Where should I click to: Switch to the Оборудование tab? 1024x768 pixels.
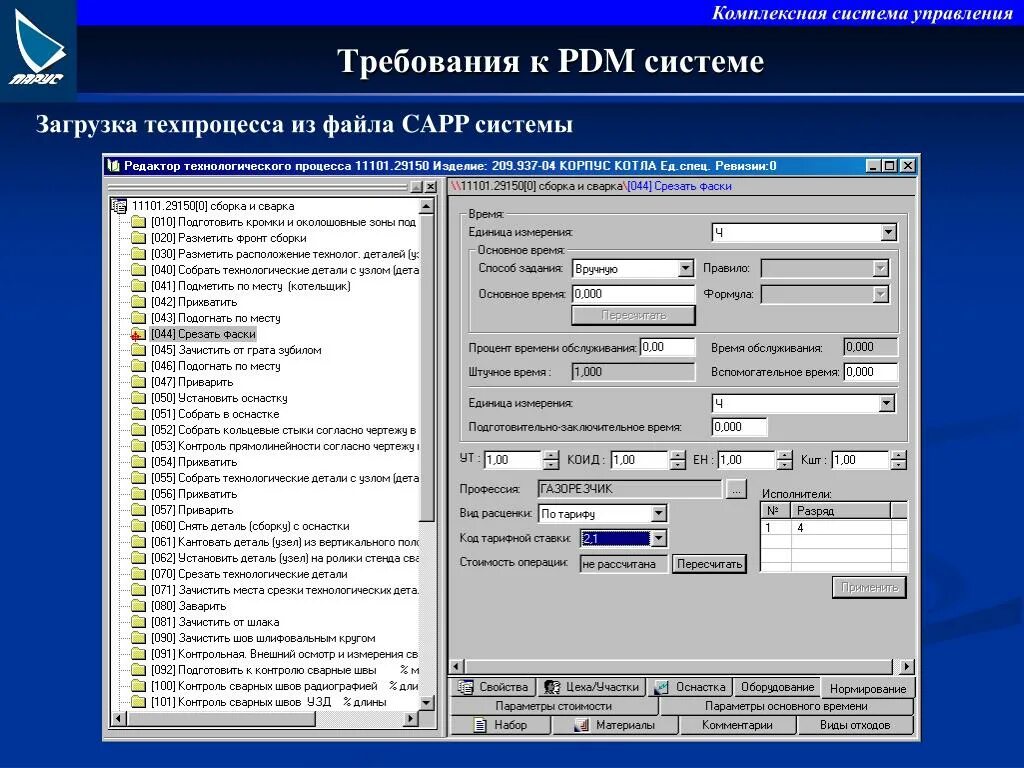click(x=777, y=687)
